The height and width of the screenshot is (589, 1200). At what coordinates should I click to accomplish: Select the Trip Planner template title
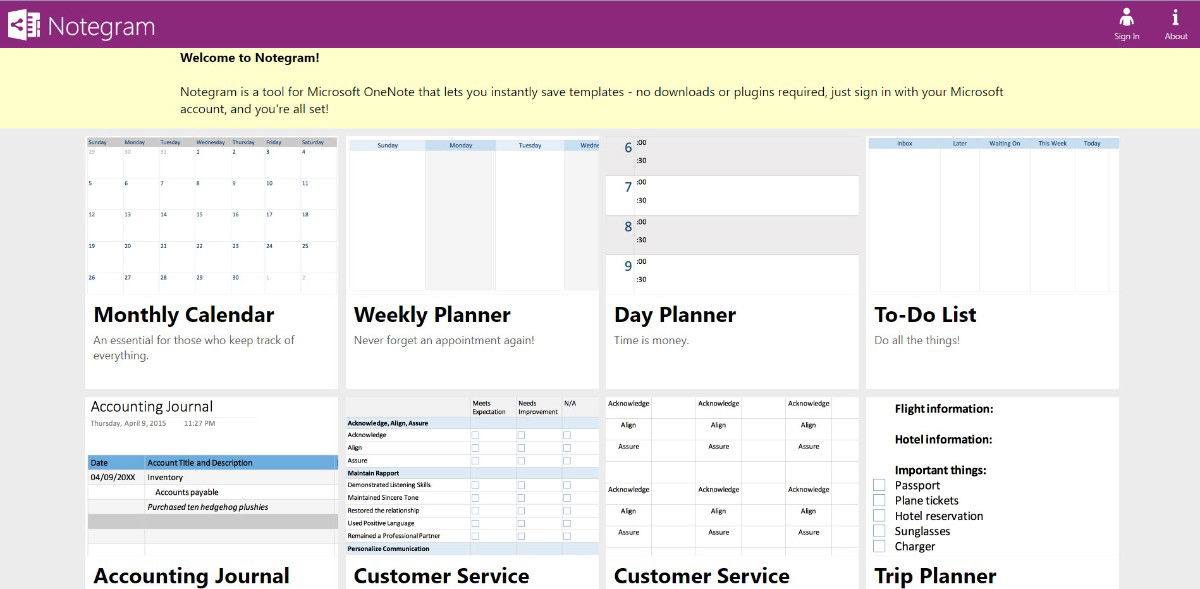click(x=935, y=576)
